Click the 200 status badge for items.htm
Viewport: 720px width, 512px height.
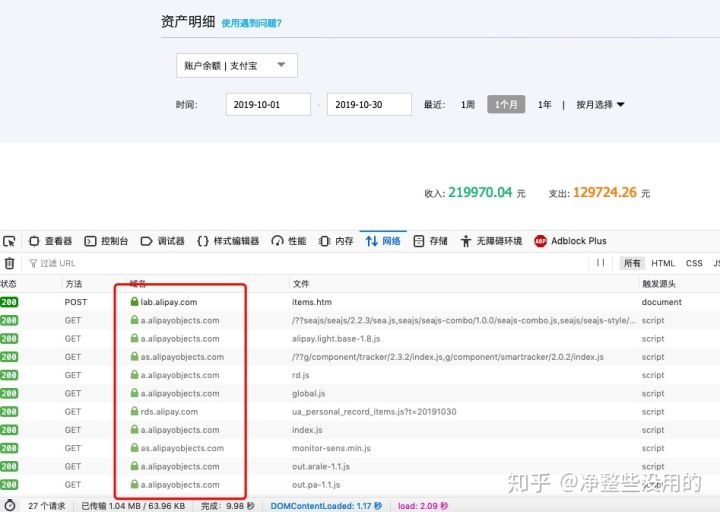(9, 302)
